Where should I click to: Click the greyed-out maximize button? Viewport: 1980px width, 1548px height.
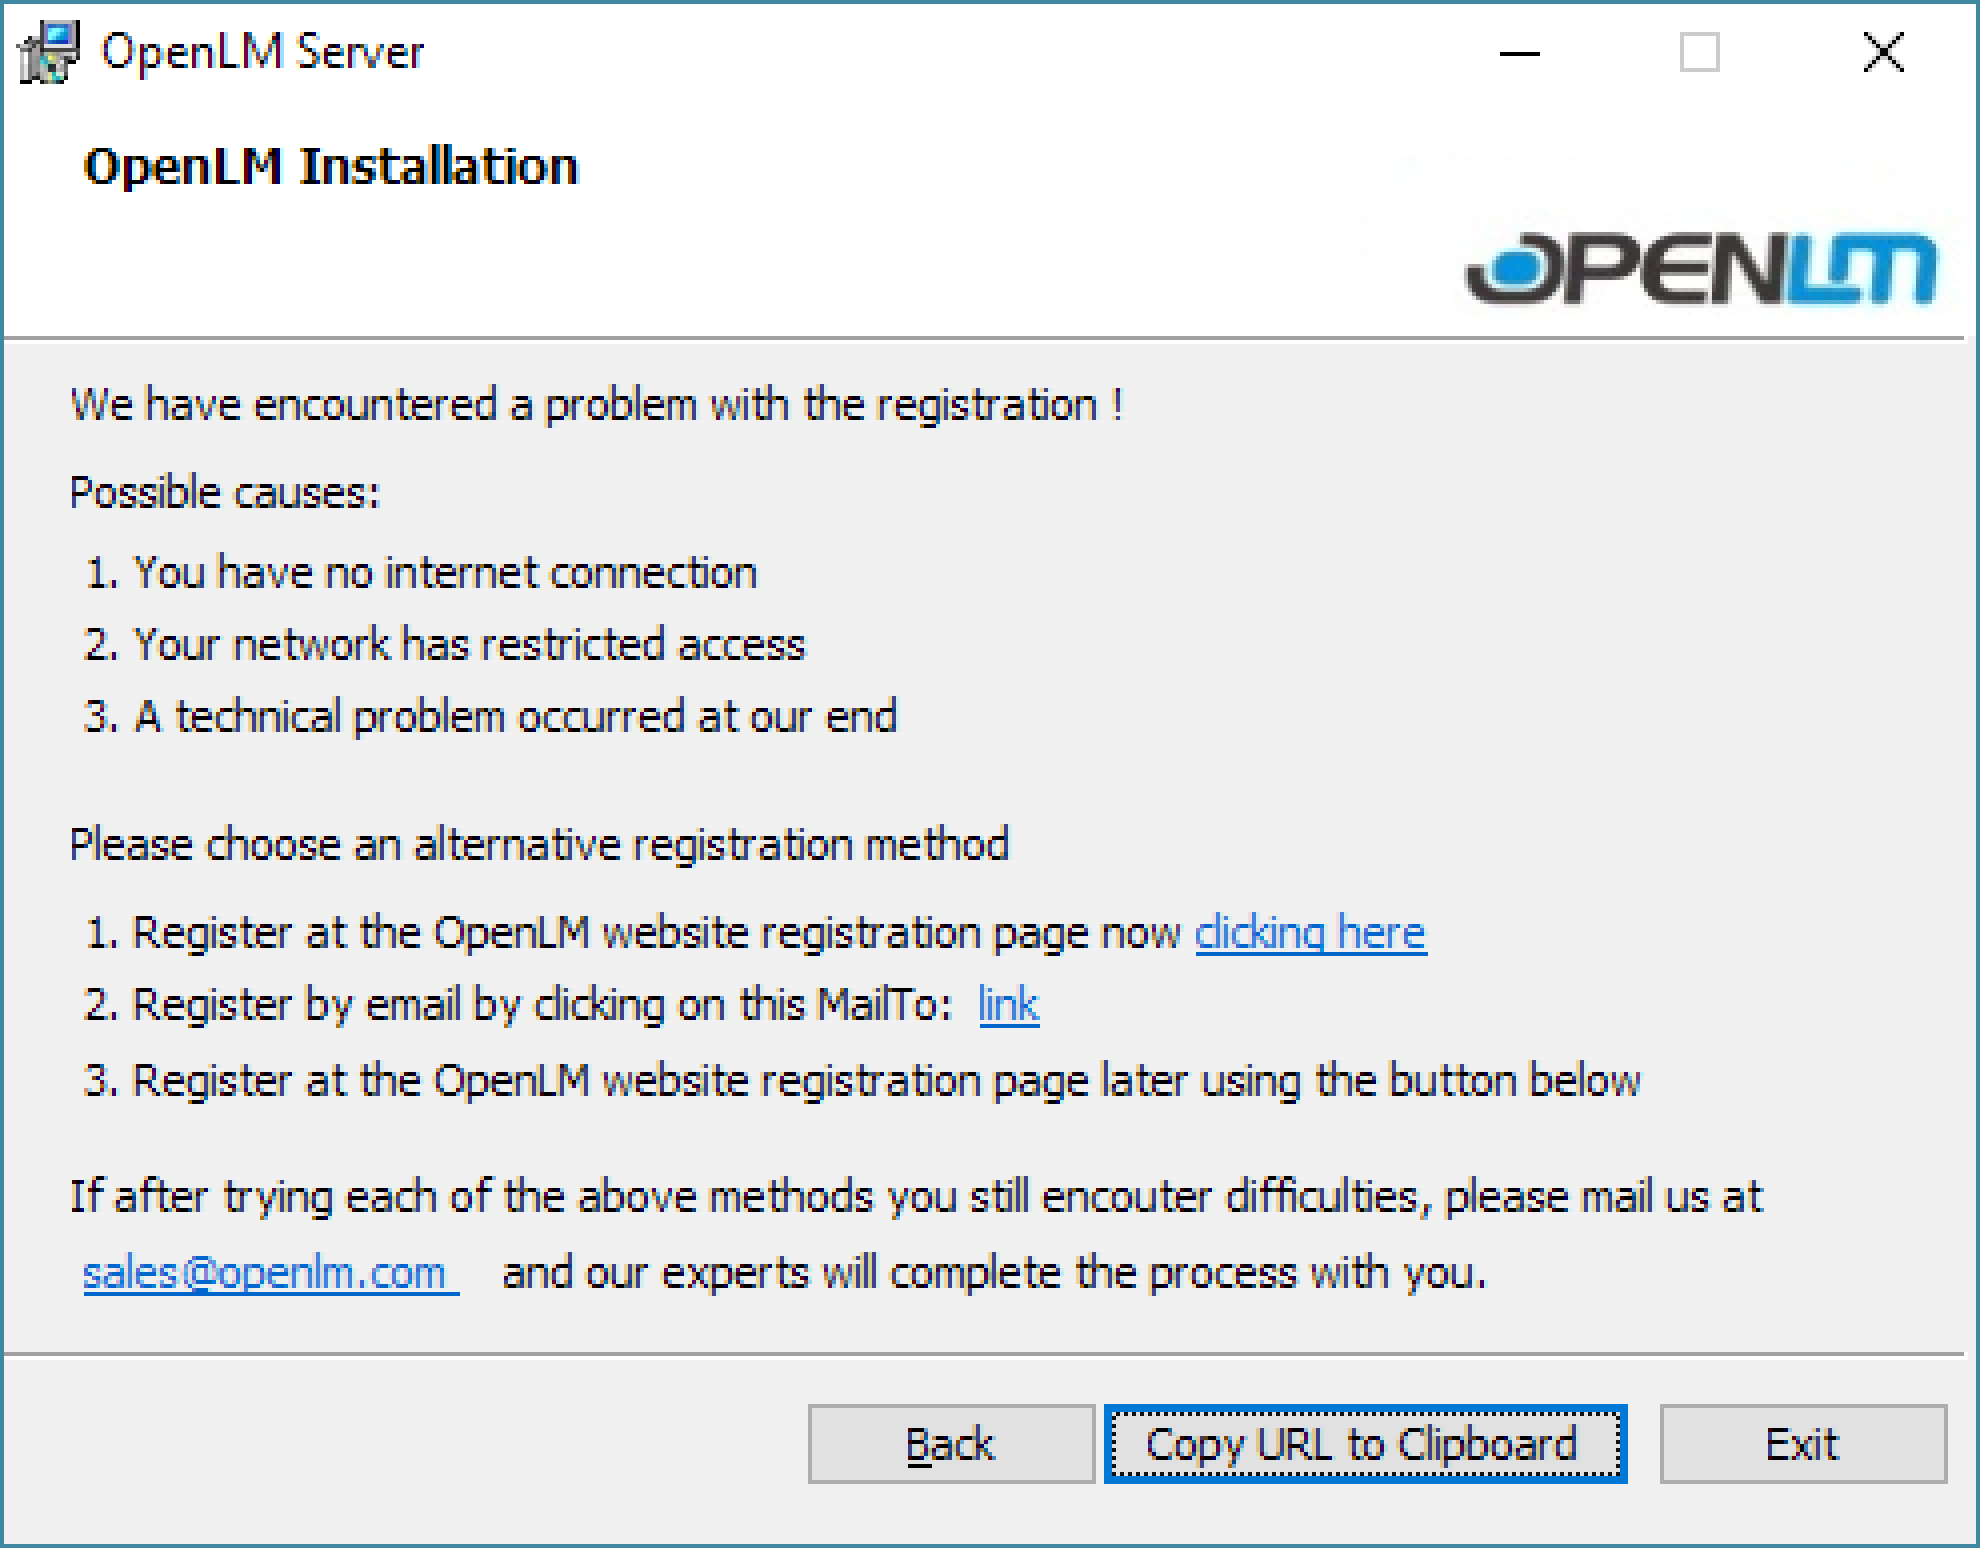coord(1699,53)
